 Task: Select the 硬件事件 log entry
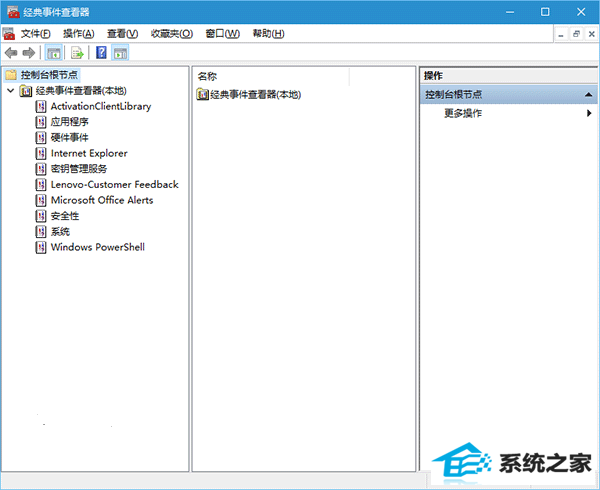[x=70, y=138]
